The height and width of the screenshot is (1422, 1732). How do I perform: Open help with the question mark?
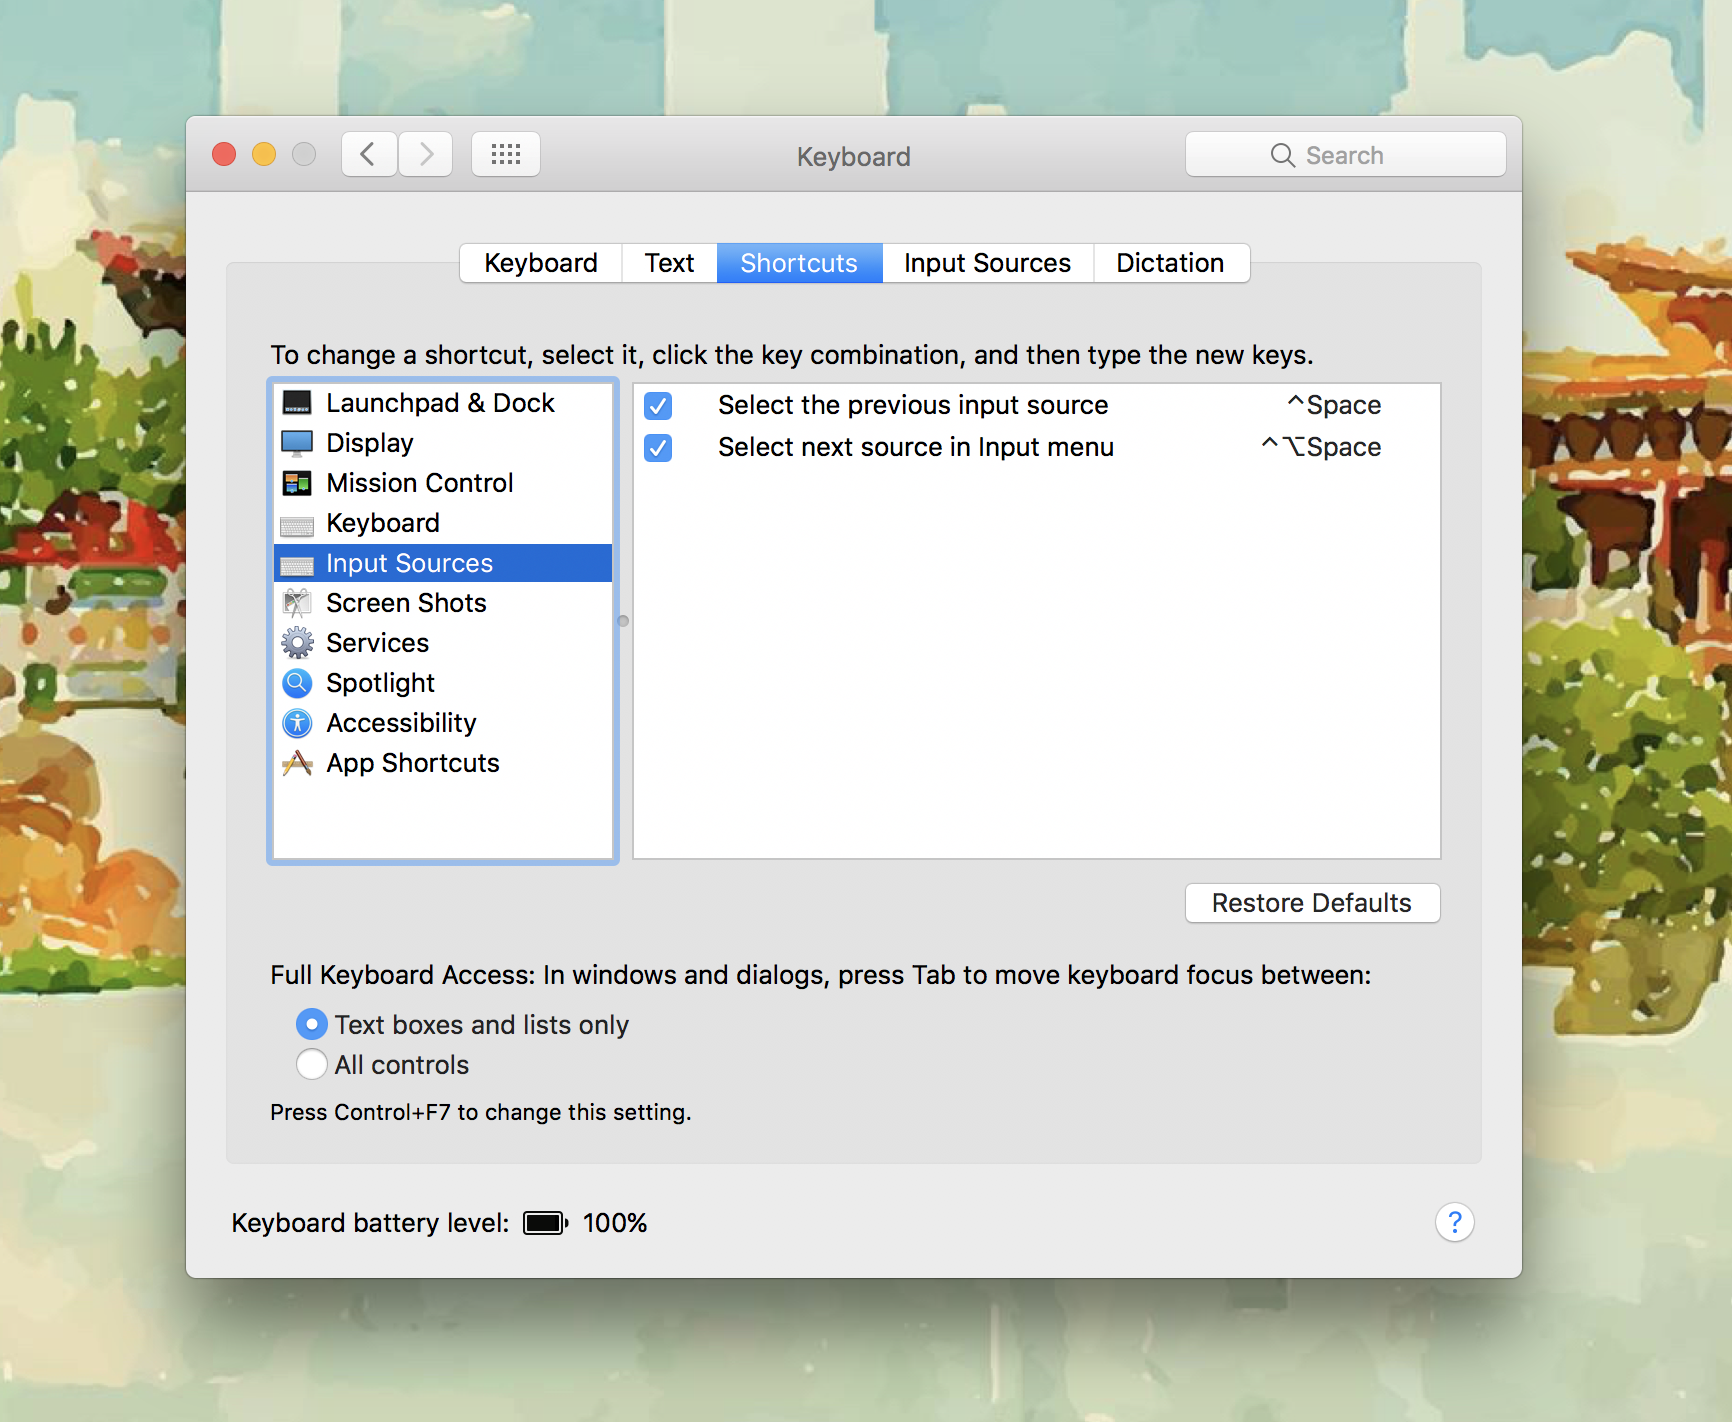click(1455, 1222)
